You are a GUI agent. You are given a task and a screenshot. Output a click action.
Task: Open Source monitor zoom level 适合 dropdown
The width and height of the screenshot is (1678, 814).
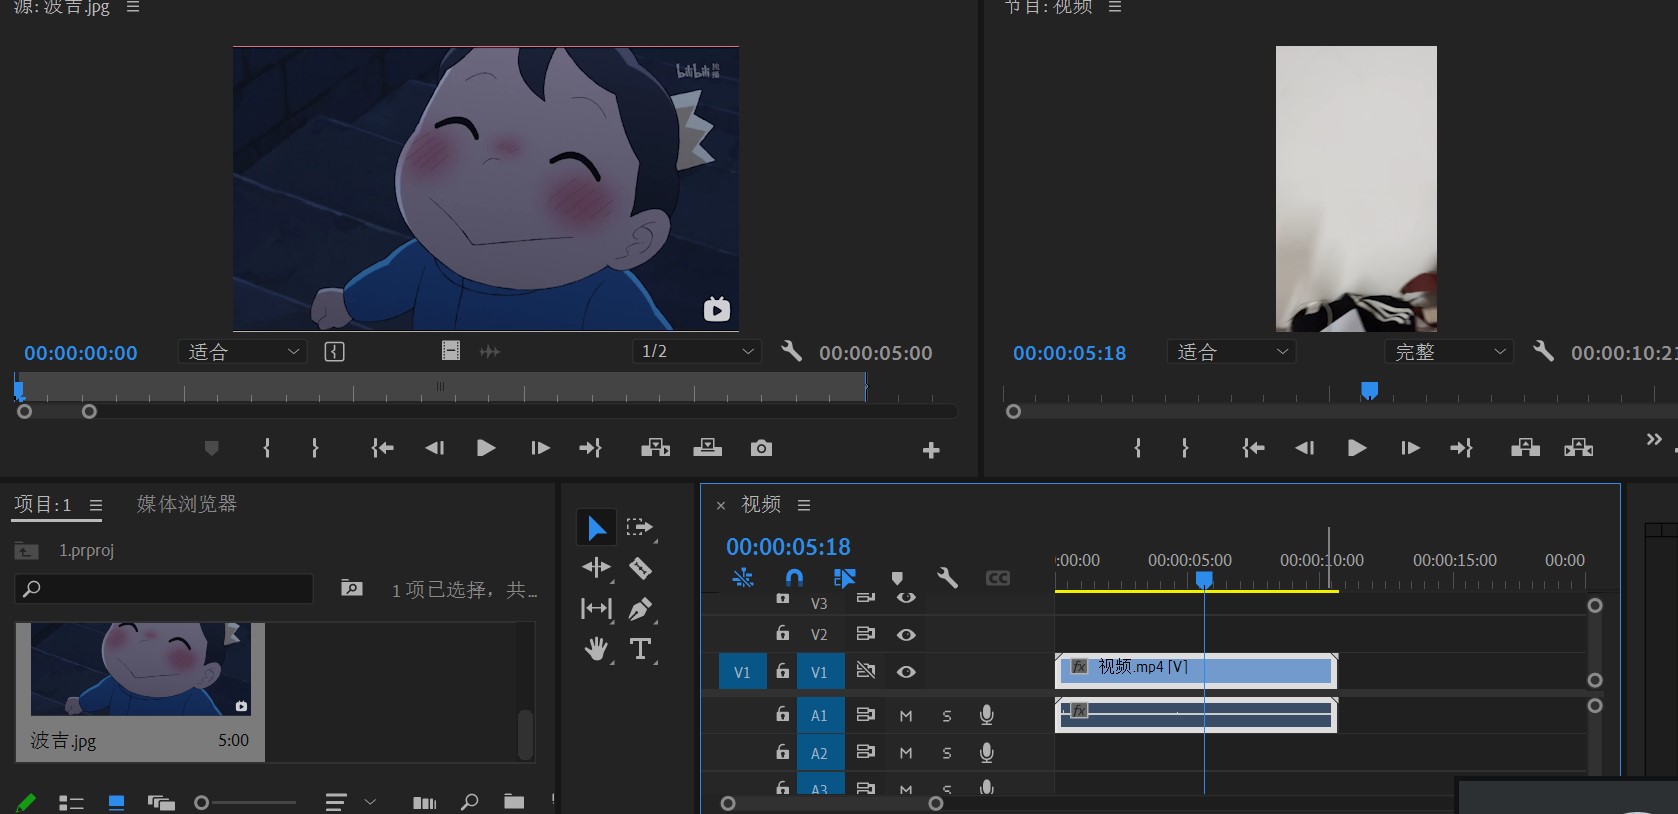(x=242, y=351)
